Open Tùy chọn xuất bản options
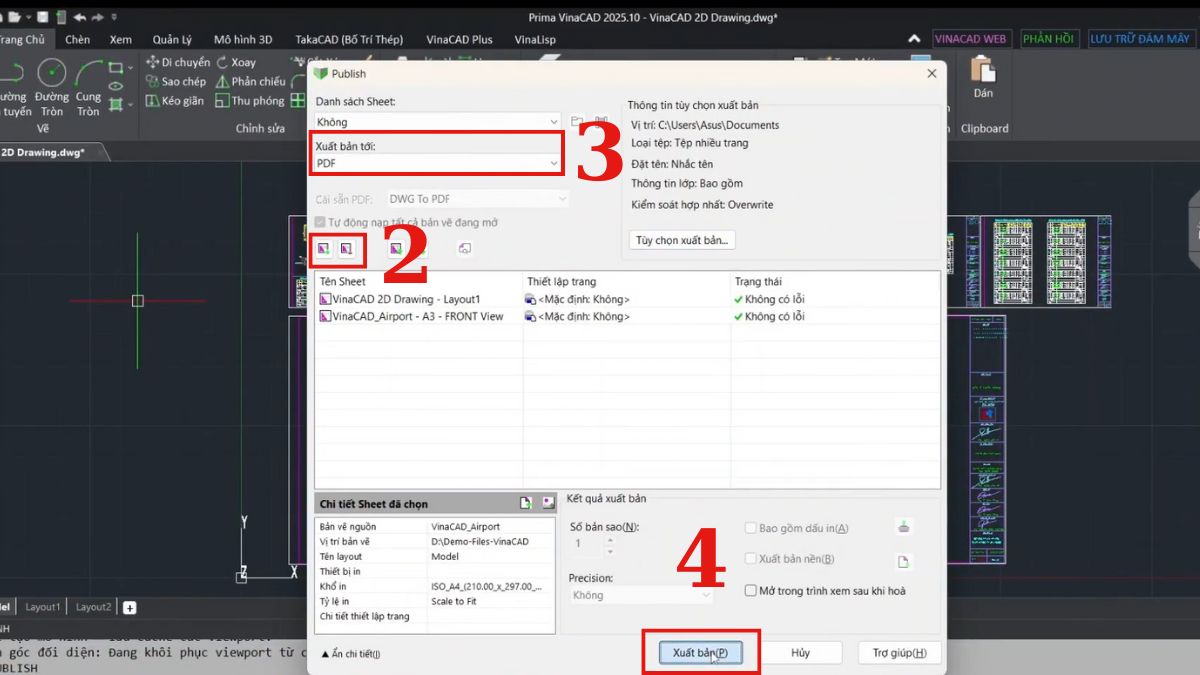Image resolution: width=1200 pixels, height=675 pixels. [683, 240]
